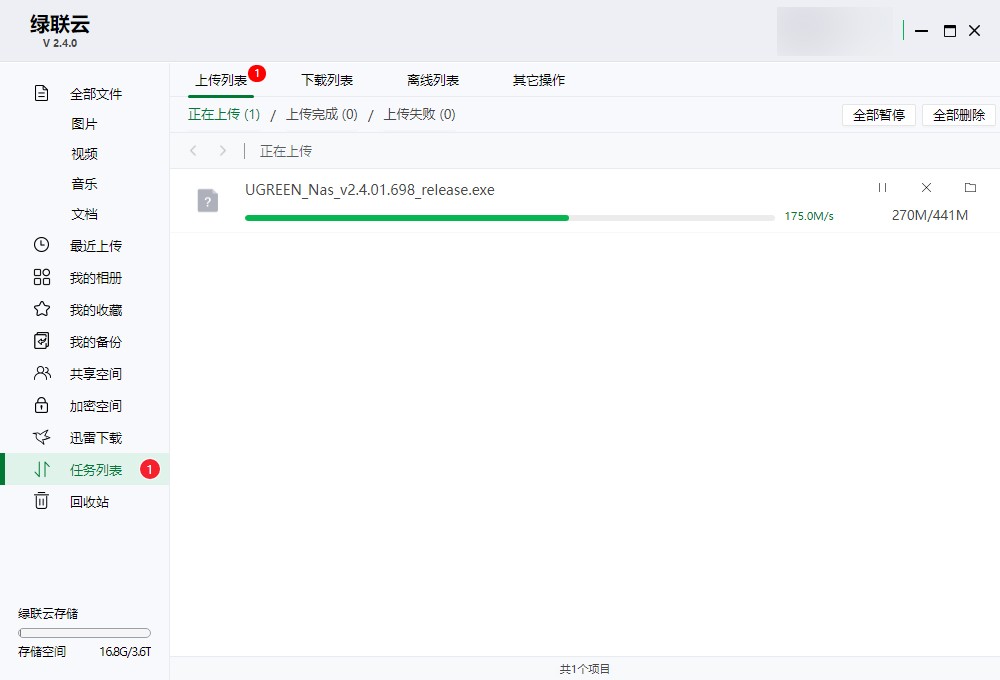Click the 任务列表 transfer arrows icon
The image size is (1000, 680).
coord(41,469)
